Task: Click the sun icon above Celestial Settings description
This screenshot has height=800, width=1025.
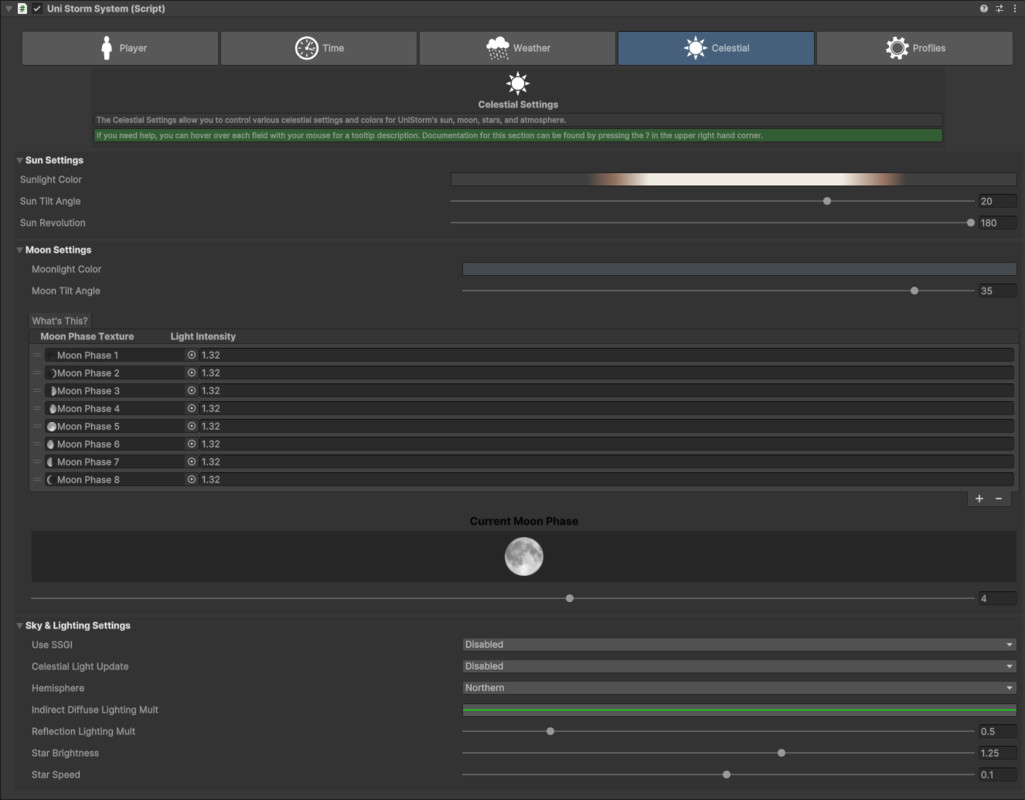Action: 517,82
